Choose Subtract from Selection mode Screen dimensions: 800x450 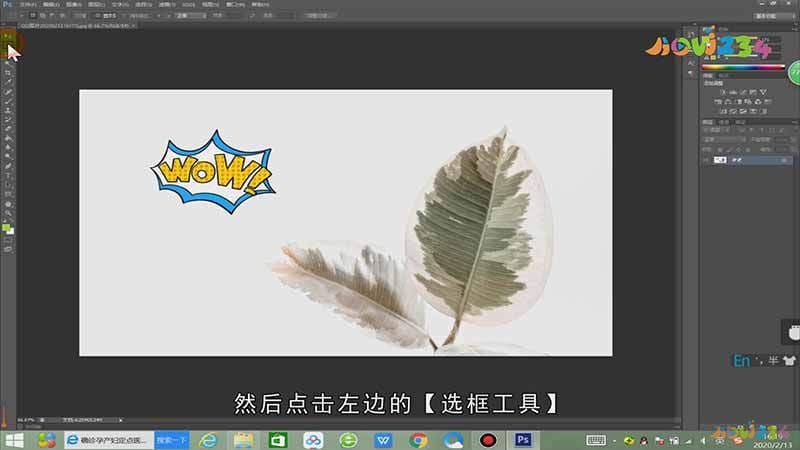[x=52, y=15]
